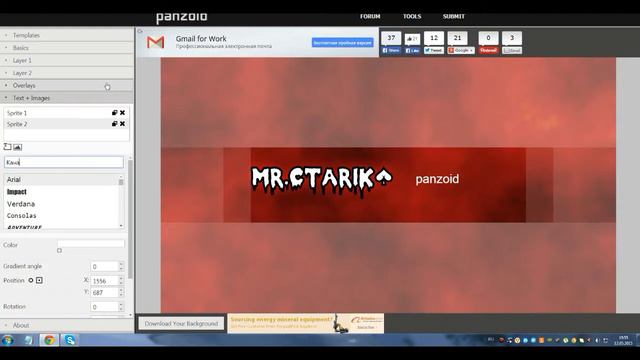
Task: Click the ad info icon above Gmail ad
Action: (x=140, y=31)
